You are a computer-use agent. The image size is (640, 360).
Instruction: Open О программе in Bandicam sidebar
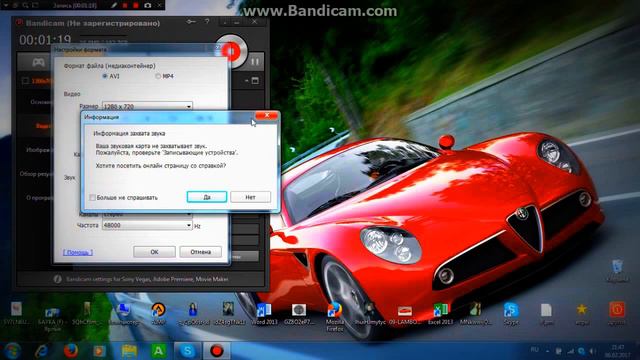(40, 198)
